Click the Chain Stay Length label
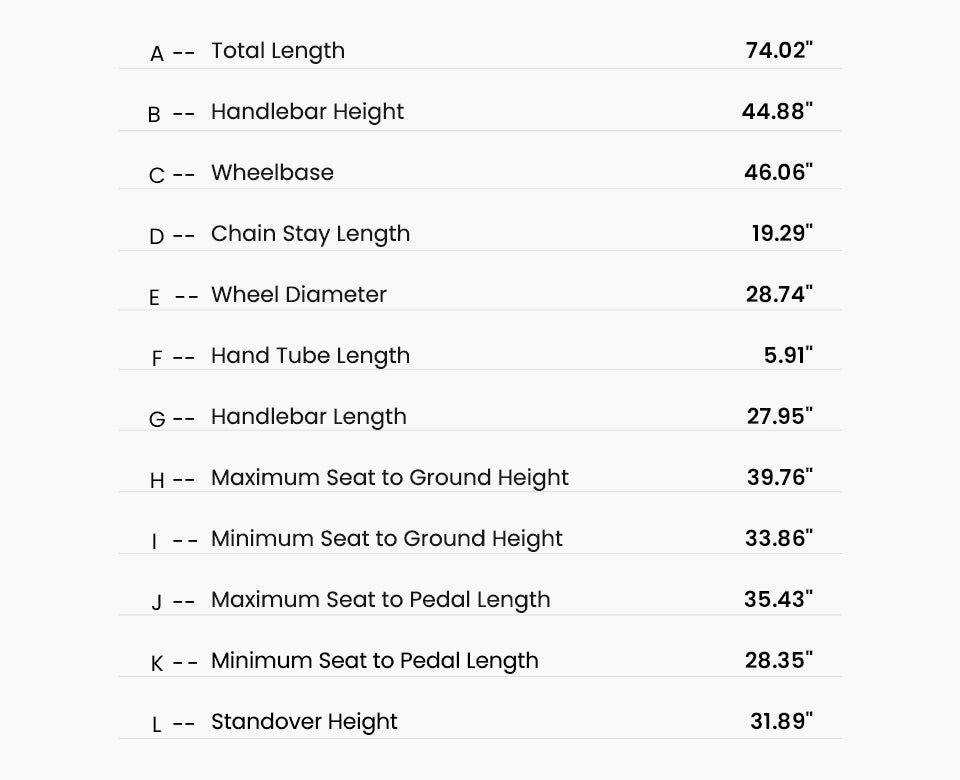 coord(310,234)
